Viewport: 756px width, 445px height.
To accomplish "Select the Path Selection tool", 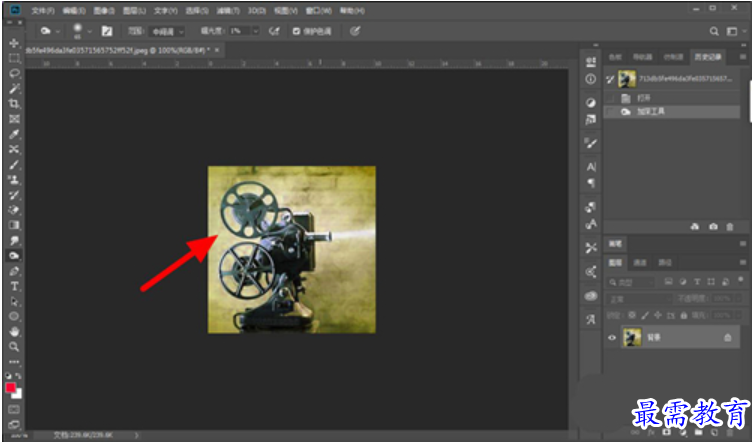I will pyautogui.click(x=14, y=301).
